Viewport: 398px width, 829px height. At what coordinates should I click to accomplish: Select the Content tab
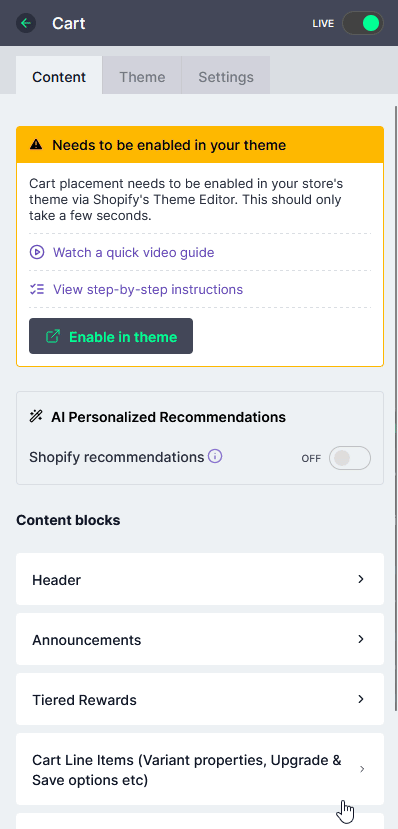(x=59, y=76)
